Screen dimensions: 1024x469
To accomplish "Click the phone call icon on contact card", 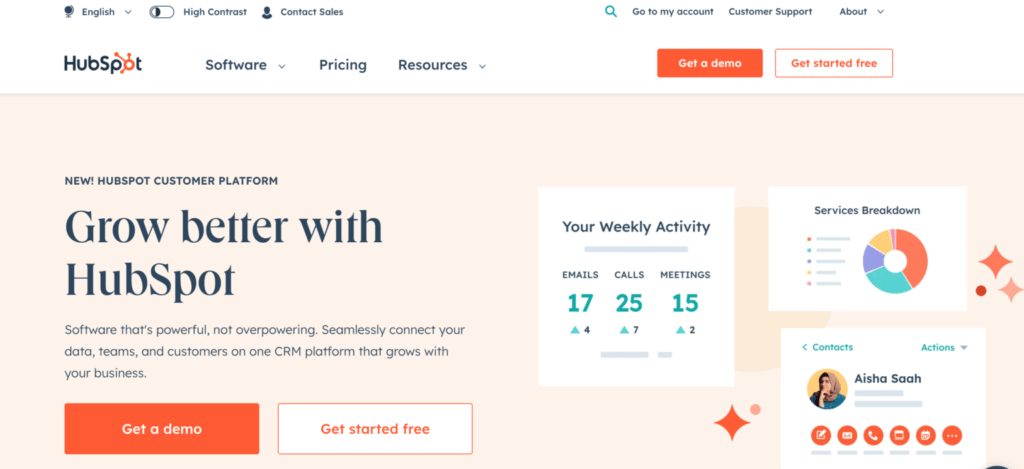I will pos(873,436).
